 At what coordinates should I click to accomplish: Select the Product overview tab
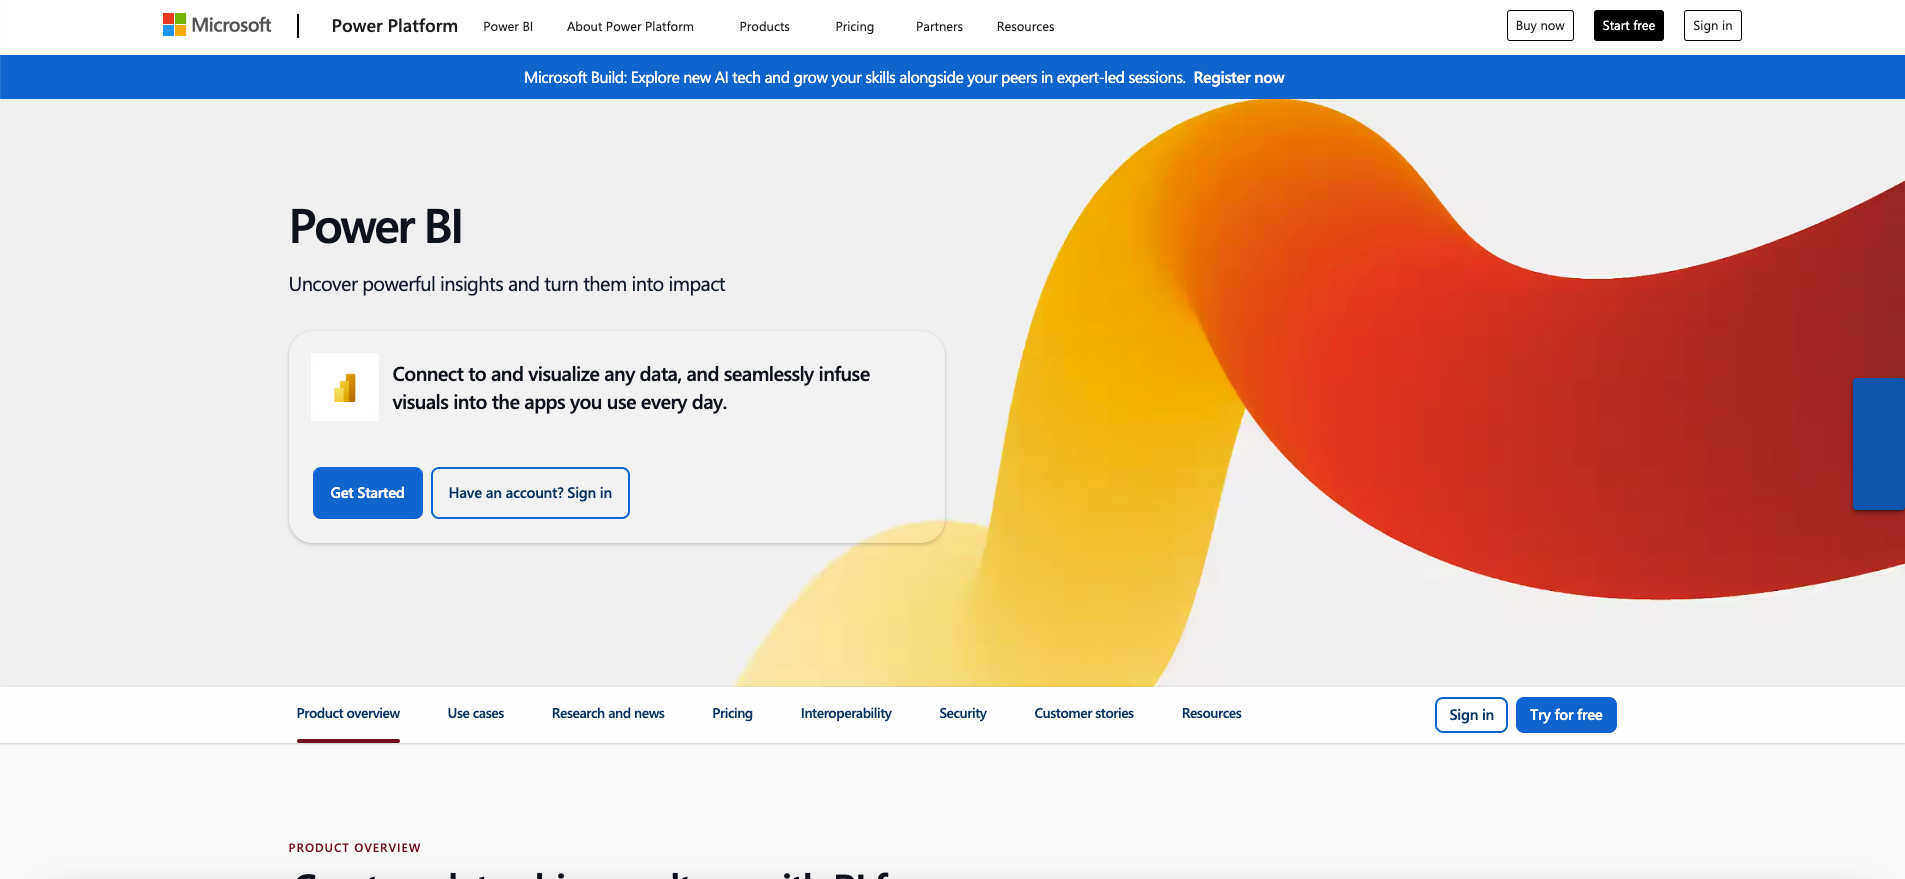point(348,714)
